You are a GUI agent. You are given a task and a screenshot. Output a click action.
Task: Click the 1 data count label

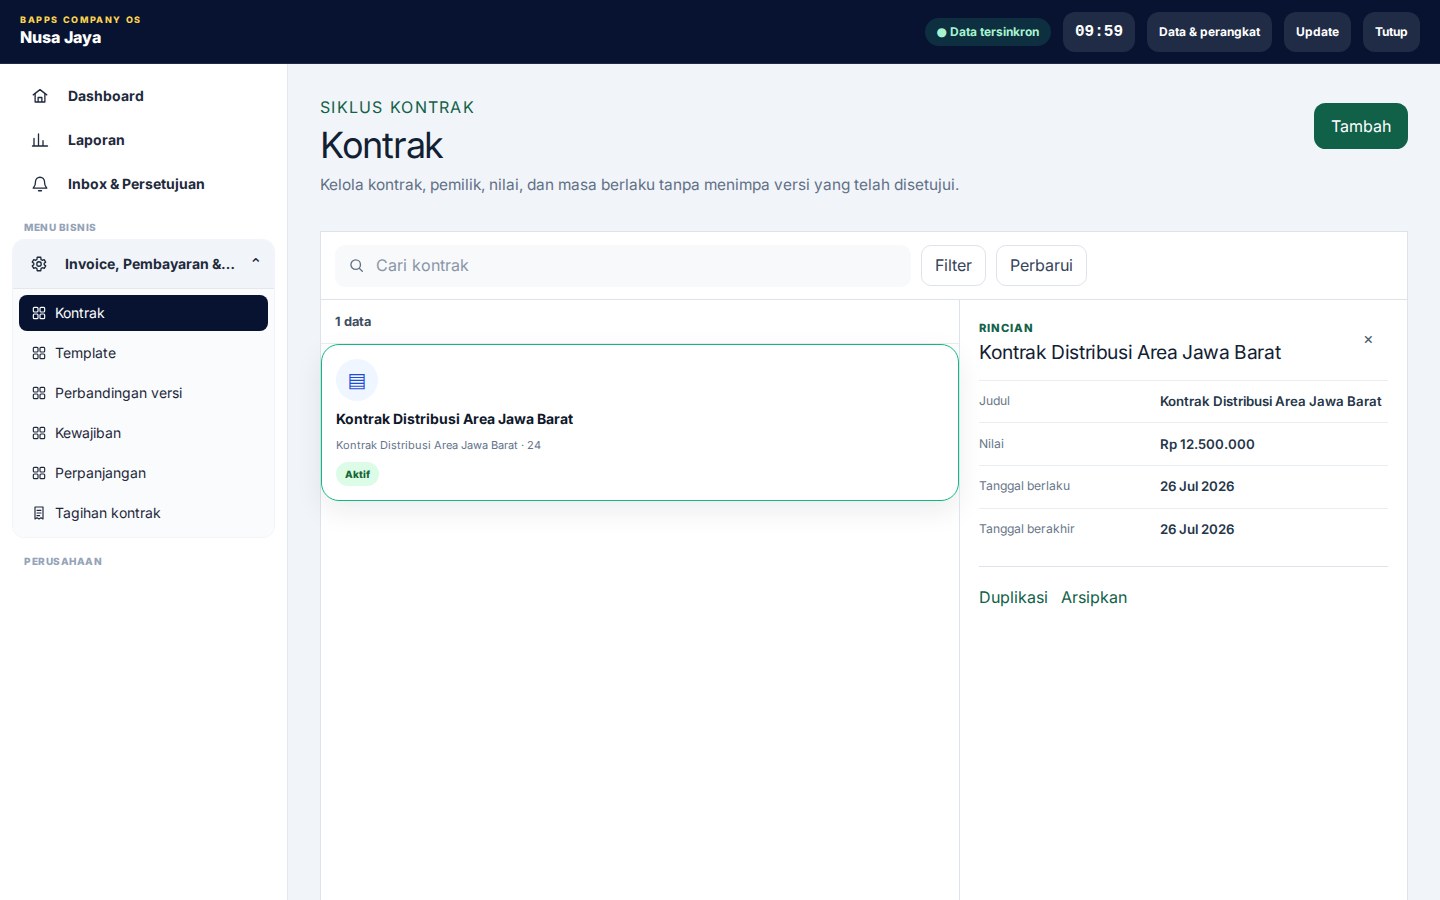tap(353, 322)
